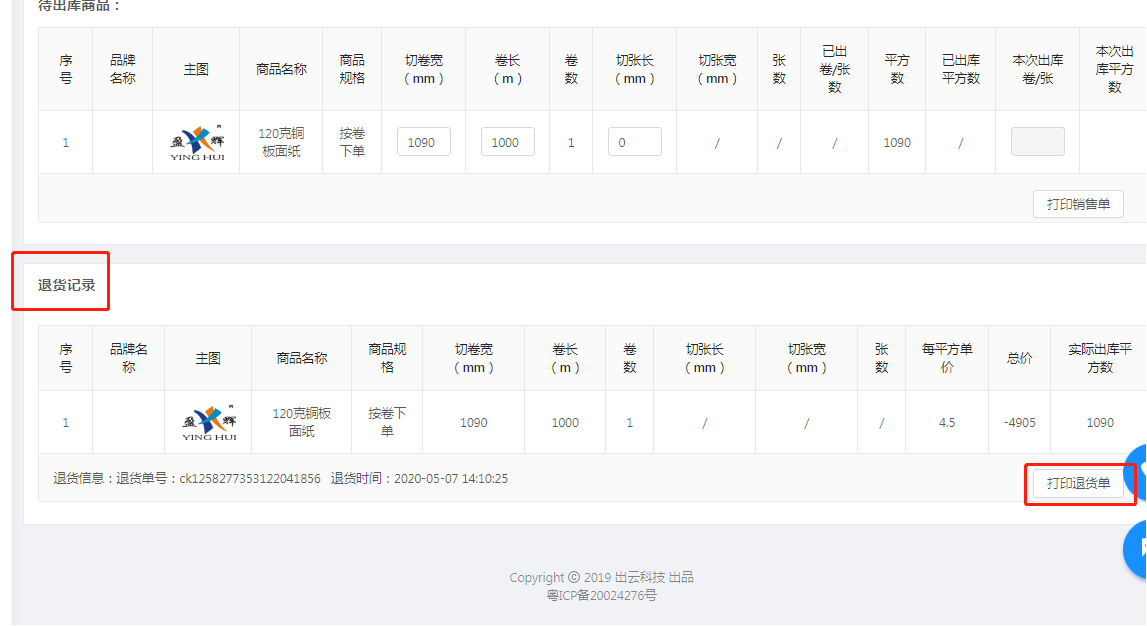
Task: Focus the 卷长 input showing 1000
Action: click(x=507, y=142)
